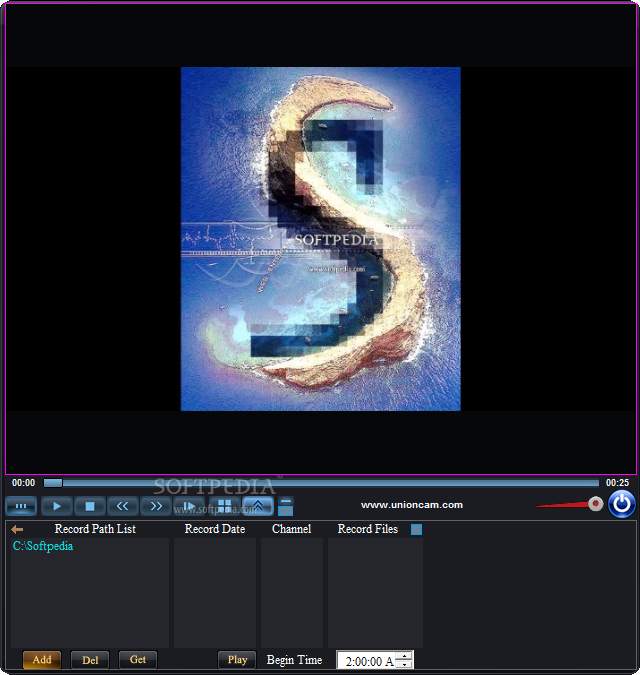This screenshot has height=675, width=640.
Task: Stop the video with the square button
Action: [x=90, y=506]
